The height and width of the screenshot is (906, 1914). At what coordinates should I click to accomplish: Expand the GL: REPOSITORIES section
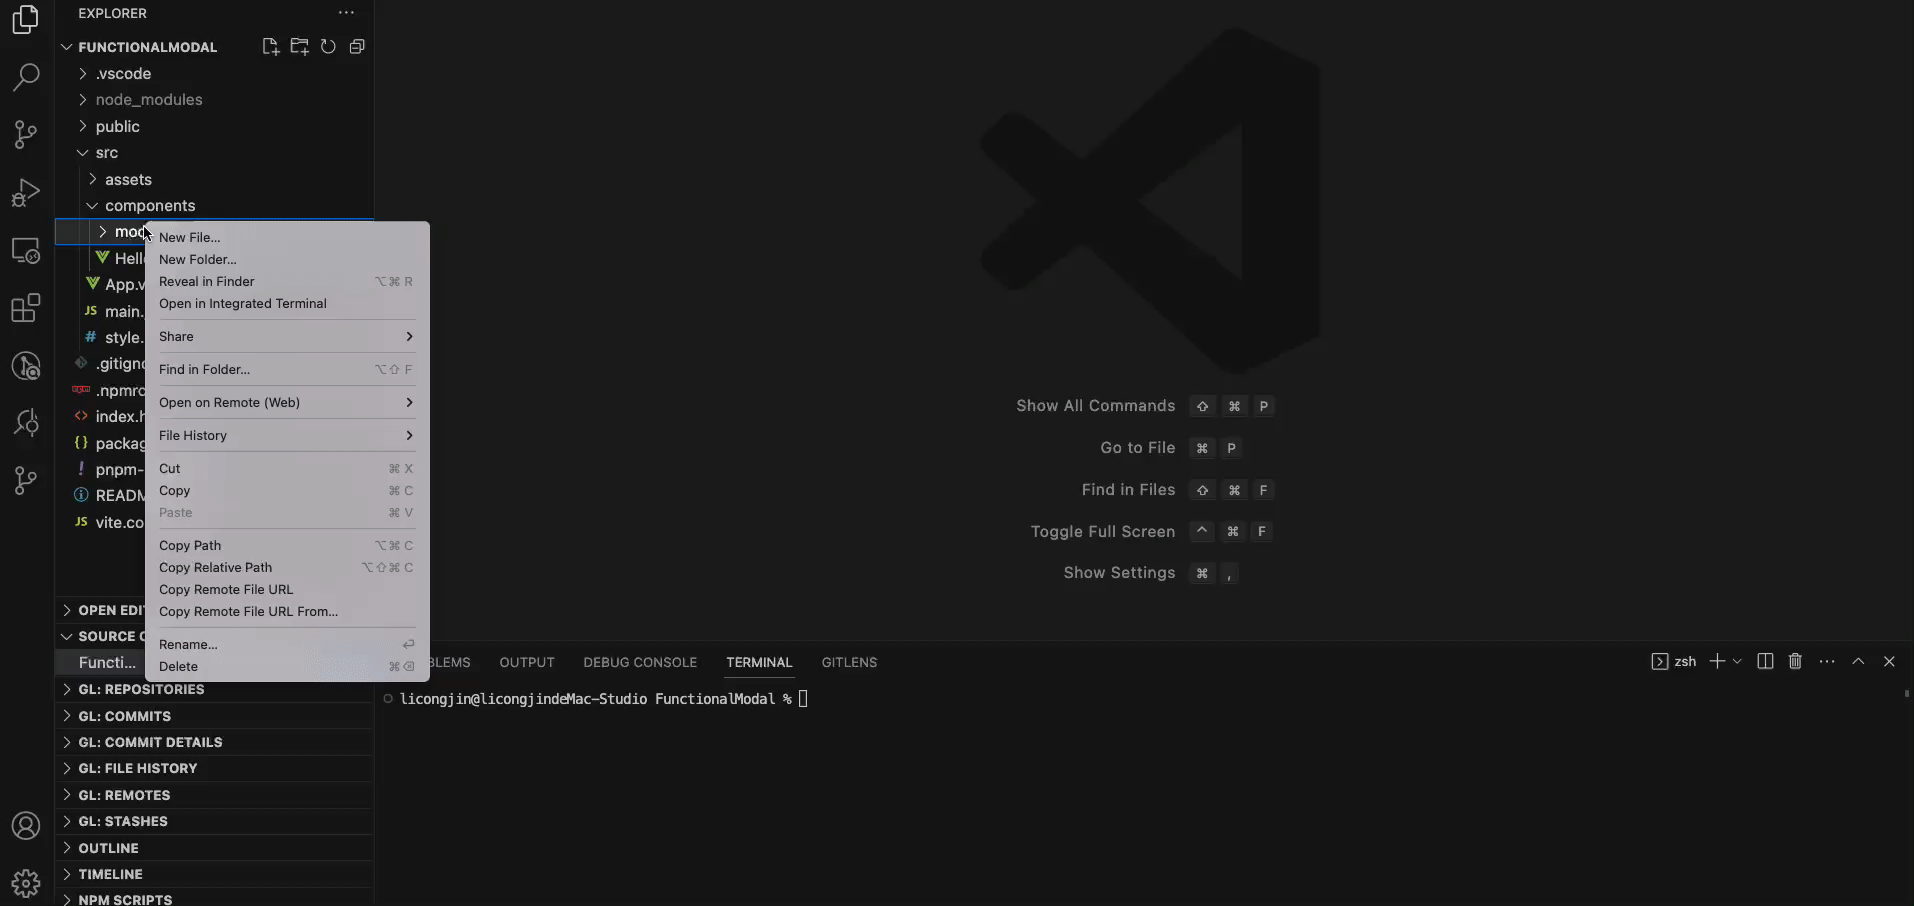(215, 689)
